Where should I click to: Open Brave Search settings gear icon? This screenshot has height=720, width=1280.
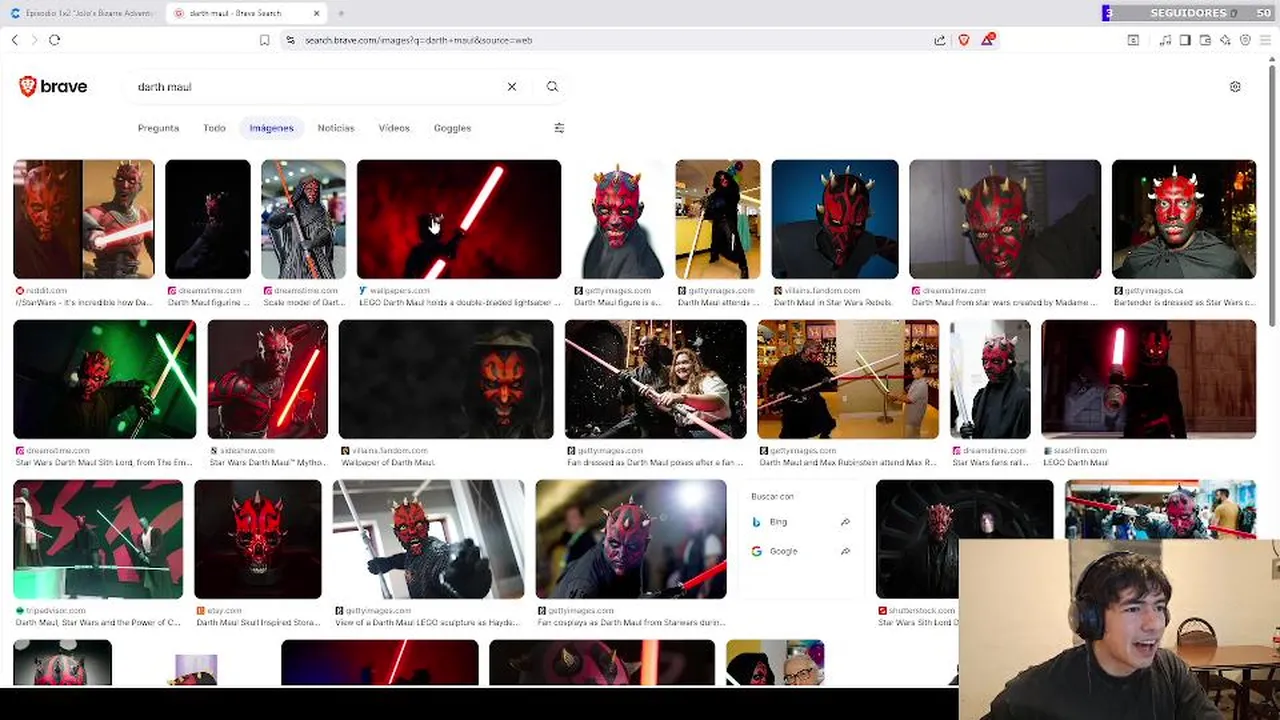[x=1235, y=87]
